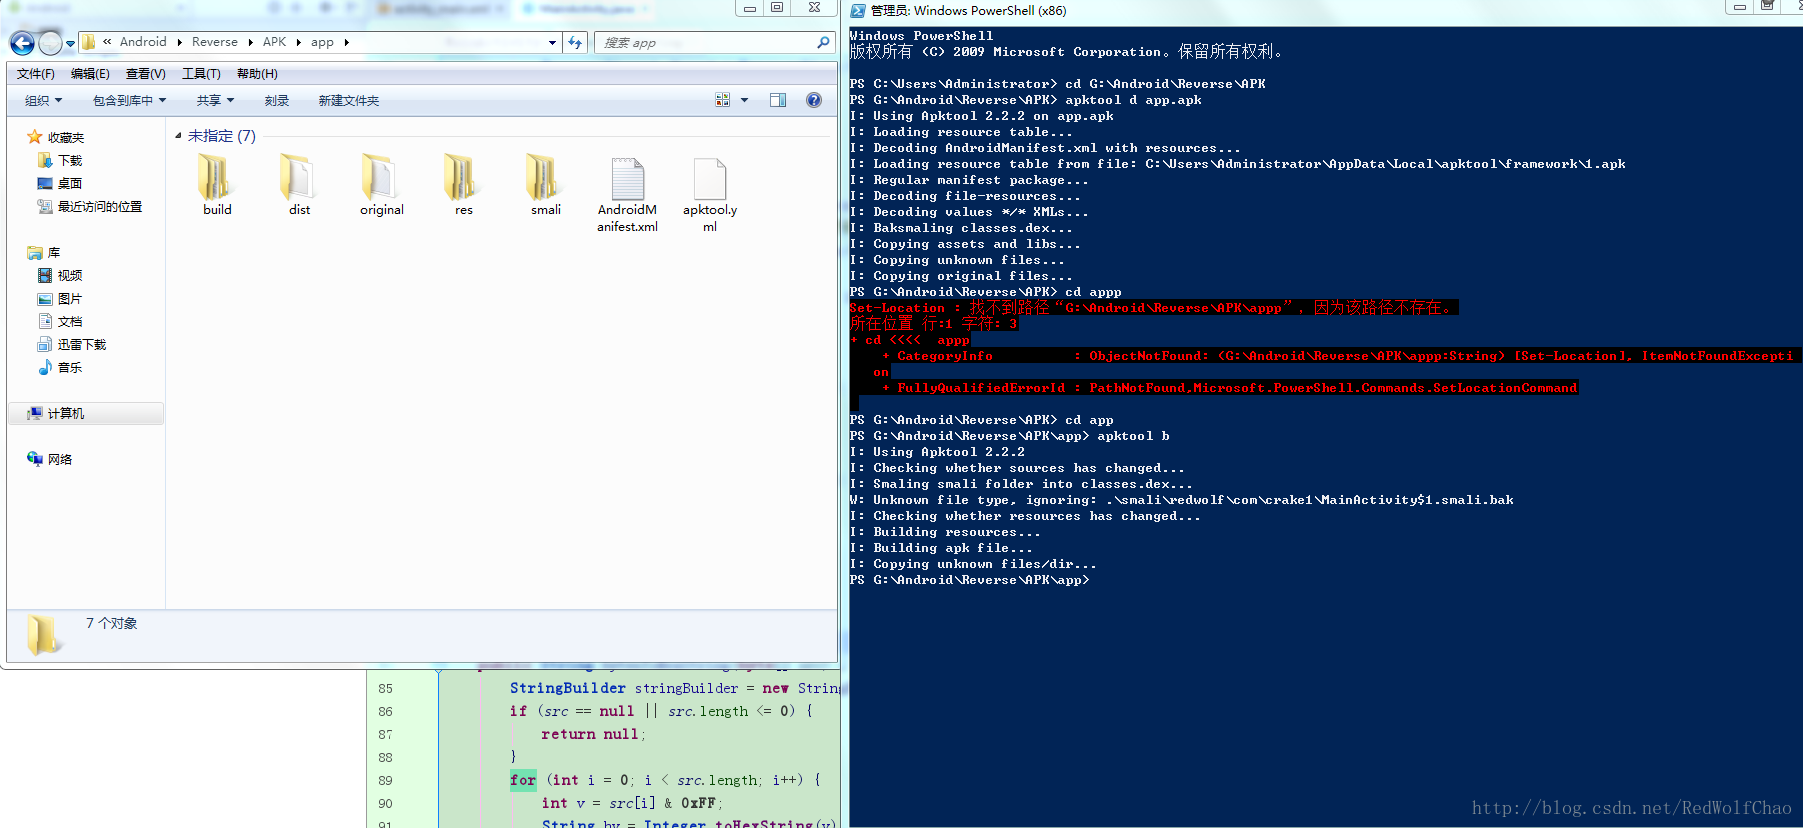Open the recent pages dropdown beside Forward

click(70, 44)
